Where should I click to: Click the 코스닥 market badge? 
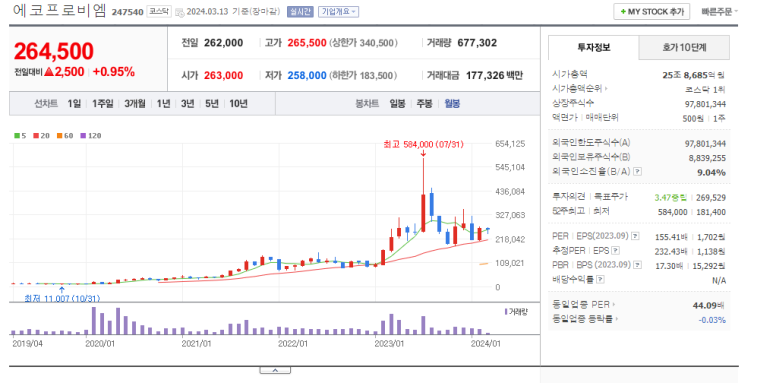(159, 11)
